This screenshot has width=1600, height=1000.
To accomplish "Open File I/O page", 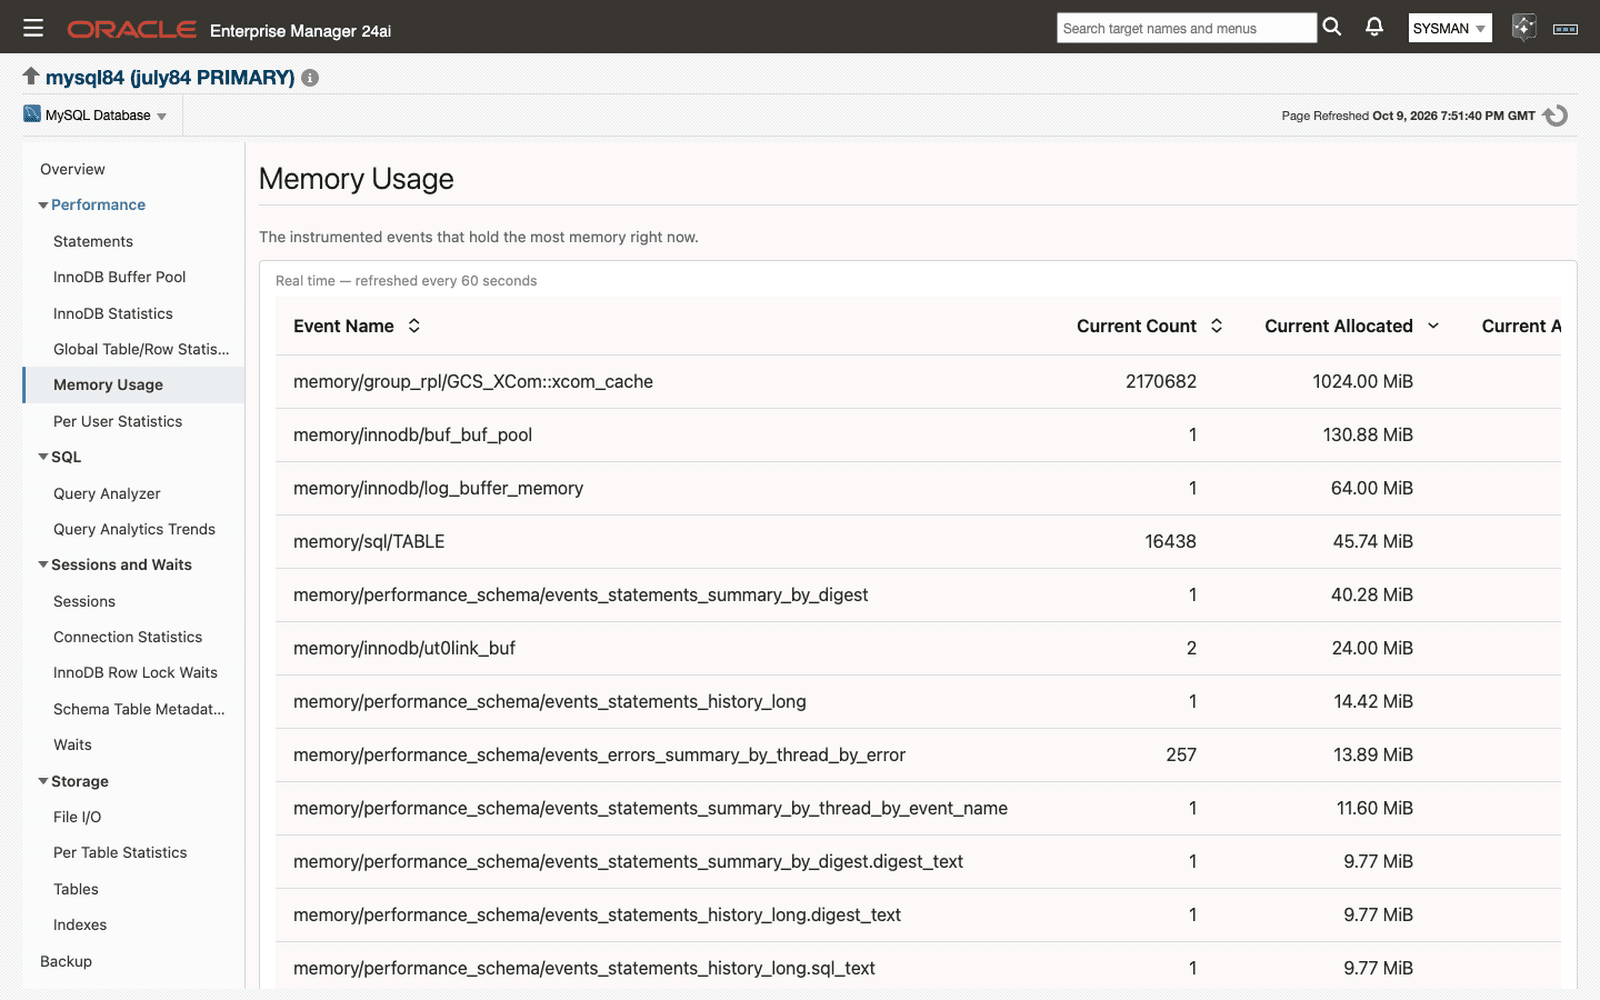I will coord(77,817).
